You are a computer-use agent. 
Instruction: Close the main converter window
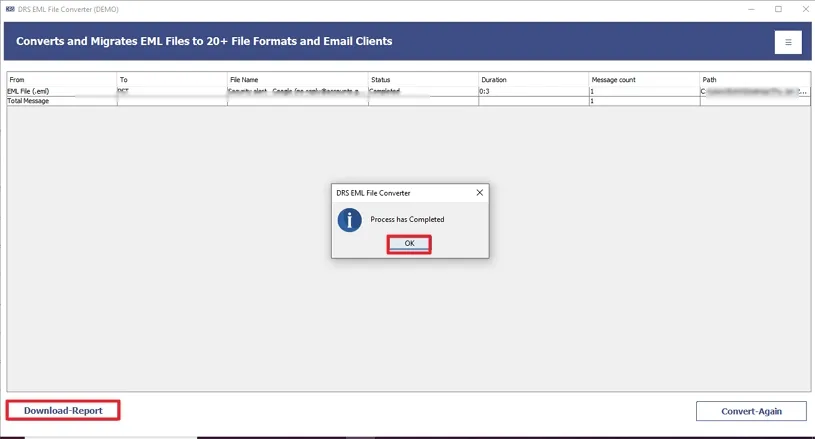tap(805, 9)
